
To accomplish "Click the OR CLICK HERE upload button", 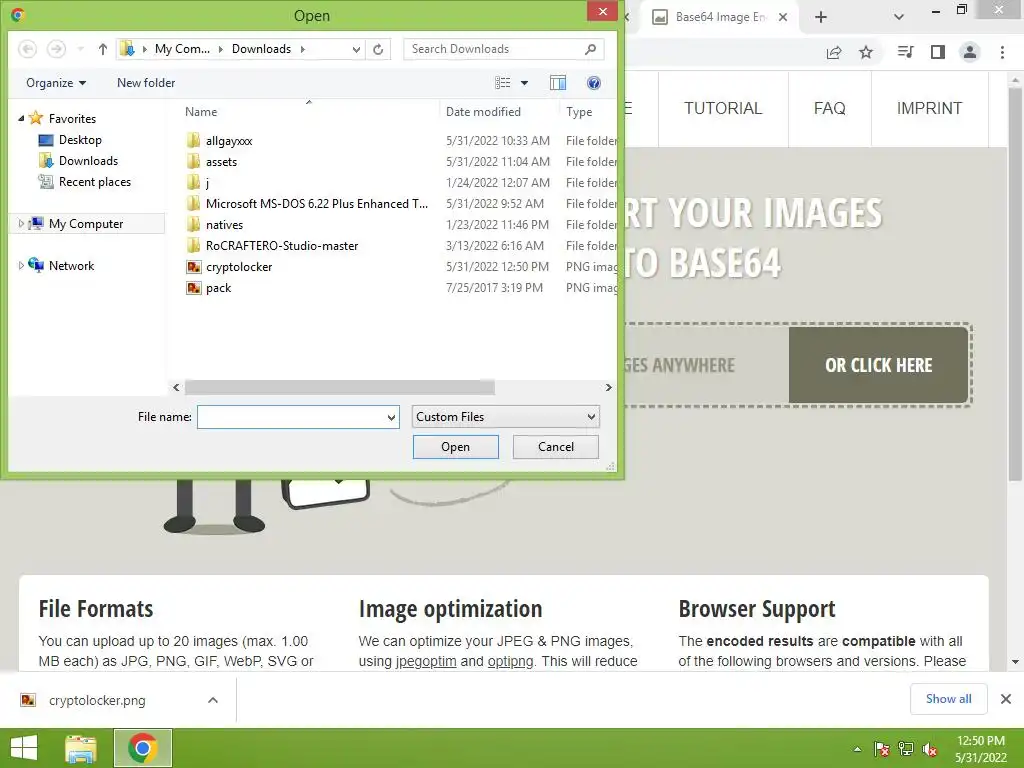I will pos(878,365).
